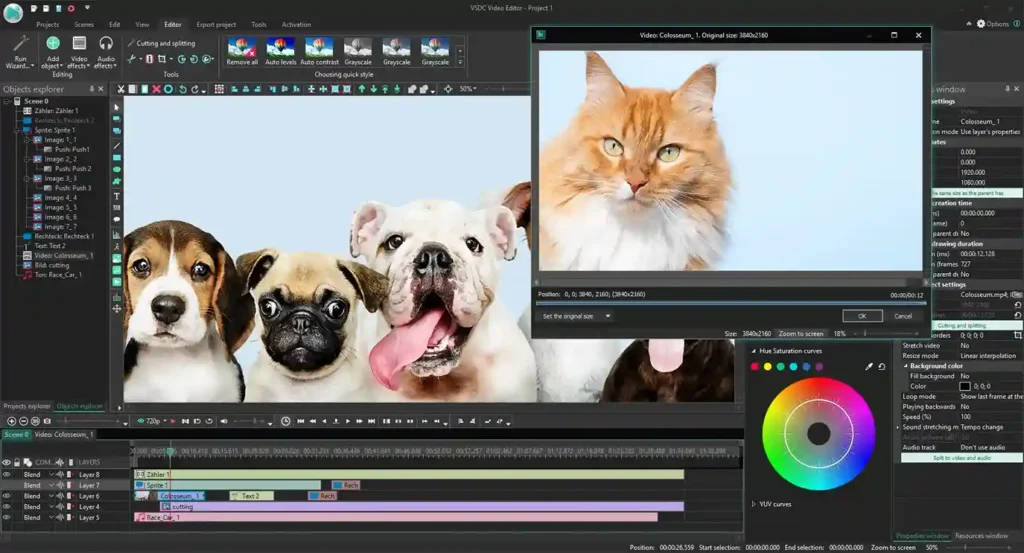Open the 'Set the original size' dropdown
The width and height of the screenshot is (1024, 553).
pyautogui.click(x=576, y=316)
